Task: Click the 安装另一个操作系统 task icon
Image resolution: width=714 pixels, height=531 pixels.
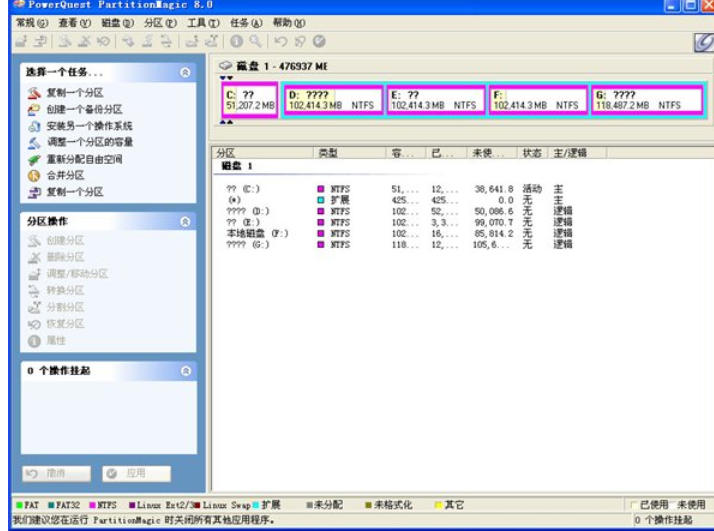Action: (32, 127)
